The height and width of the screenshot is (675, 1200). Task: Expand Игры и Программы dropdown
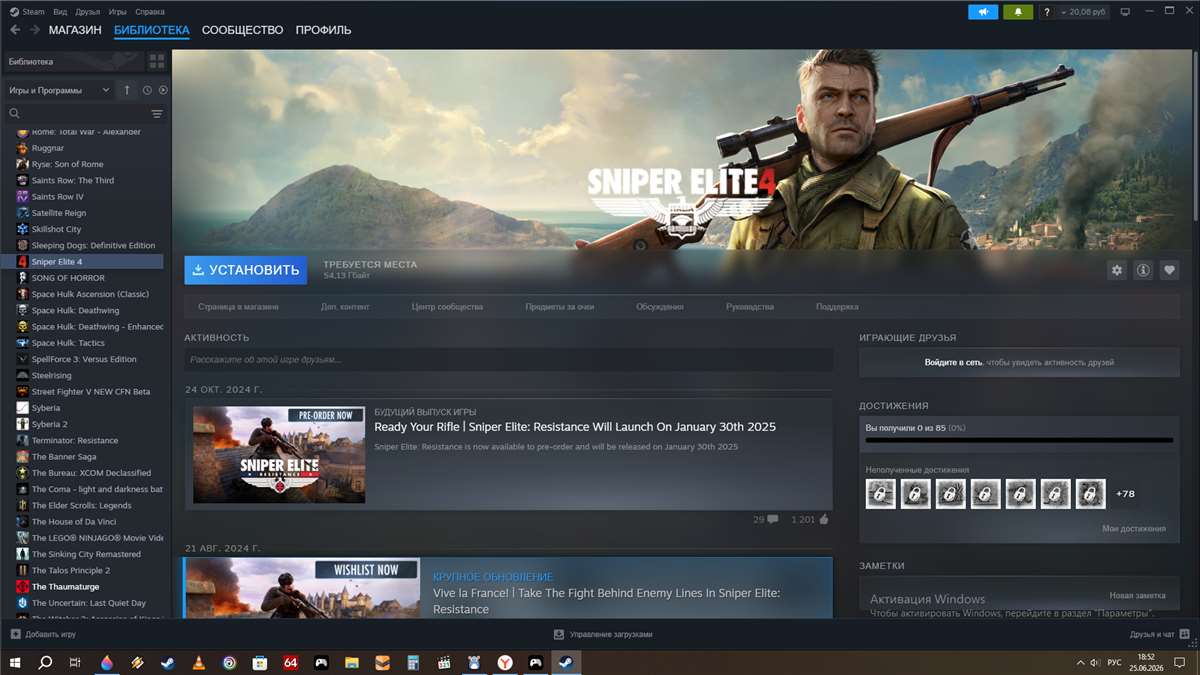58,90
